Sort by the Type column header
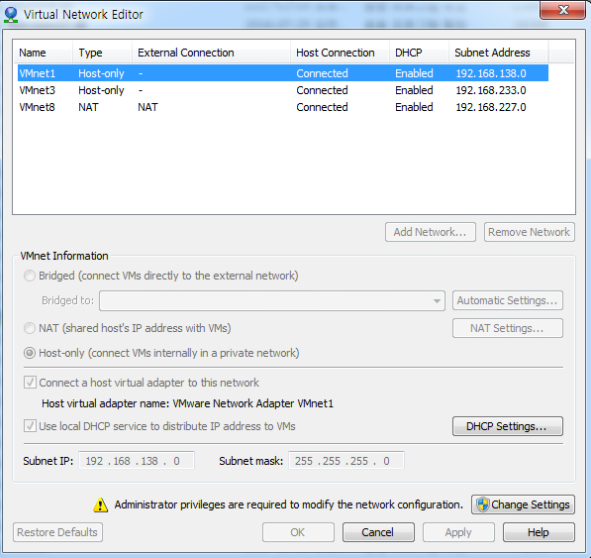The width and height of the screenshot is (591, 558). pyautogui.click(x=102, y=52)
